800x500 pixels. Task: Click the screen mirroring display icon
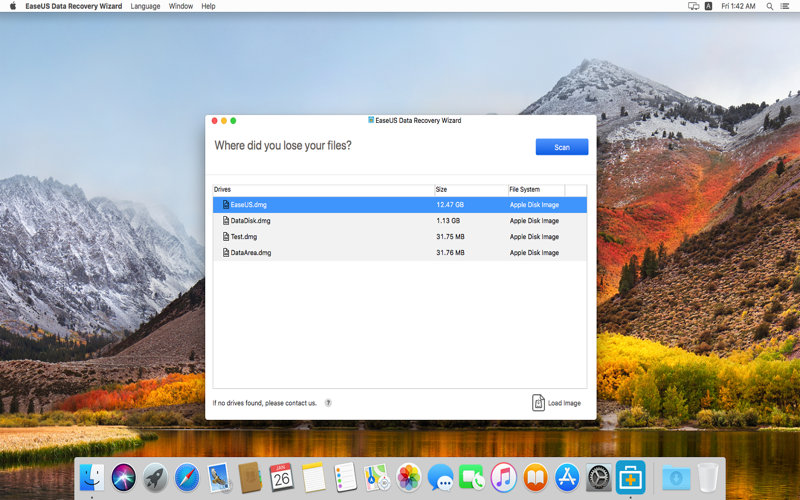tap(693, 6)
